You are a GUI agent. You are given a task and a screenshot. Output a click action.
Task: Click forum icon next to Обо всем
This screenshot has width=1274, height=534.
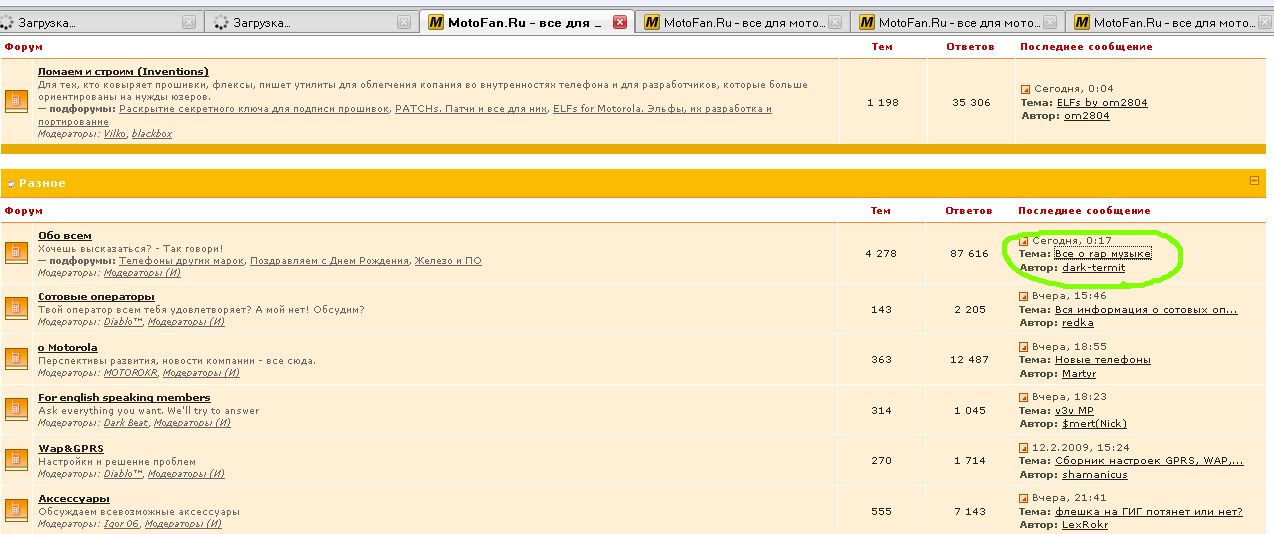click(16, 254)
